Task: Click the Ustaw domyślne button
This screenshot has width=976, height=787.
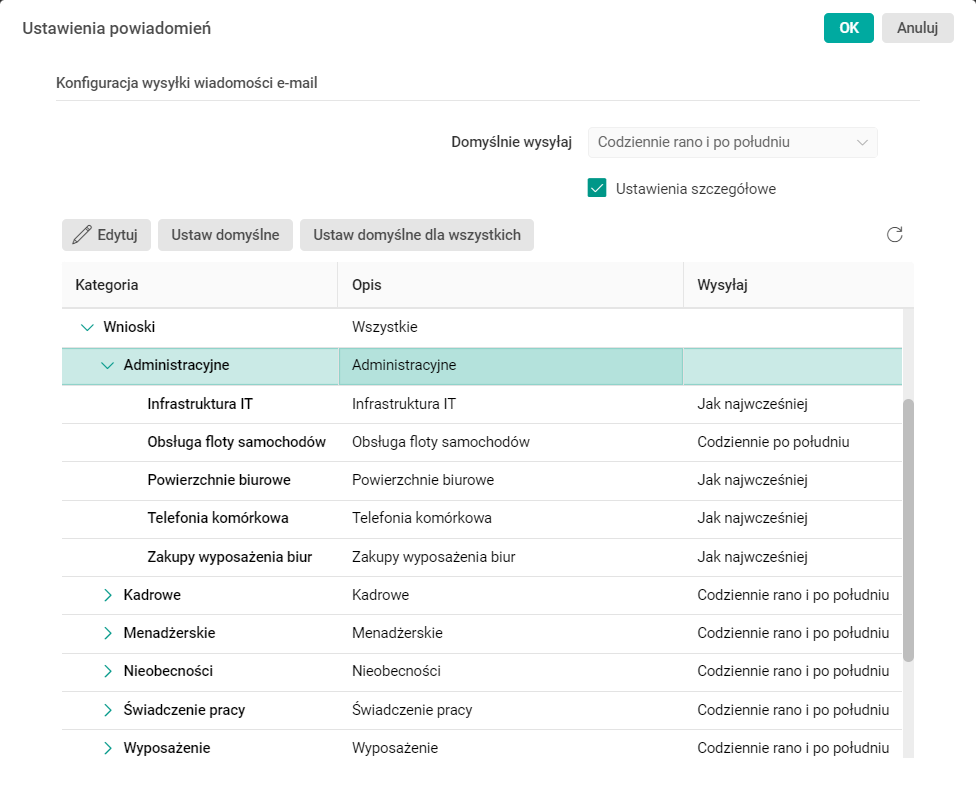Action: pos(224,234)
